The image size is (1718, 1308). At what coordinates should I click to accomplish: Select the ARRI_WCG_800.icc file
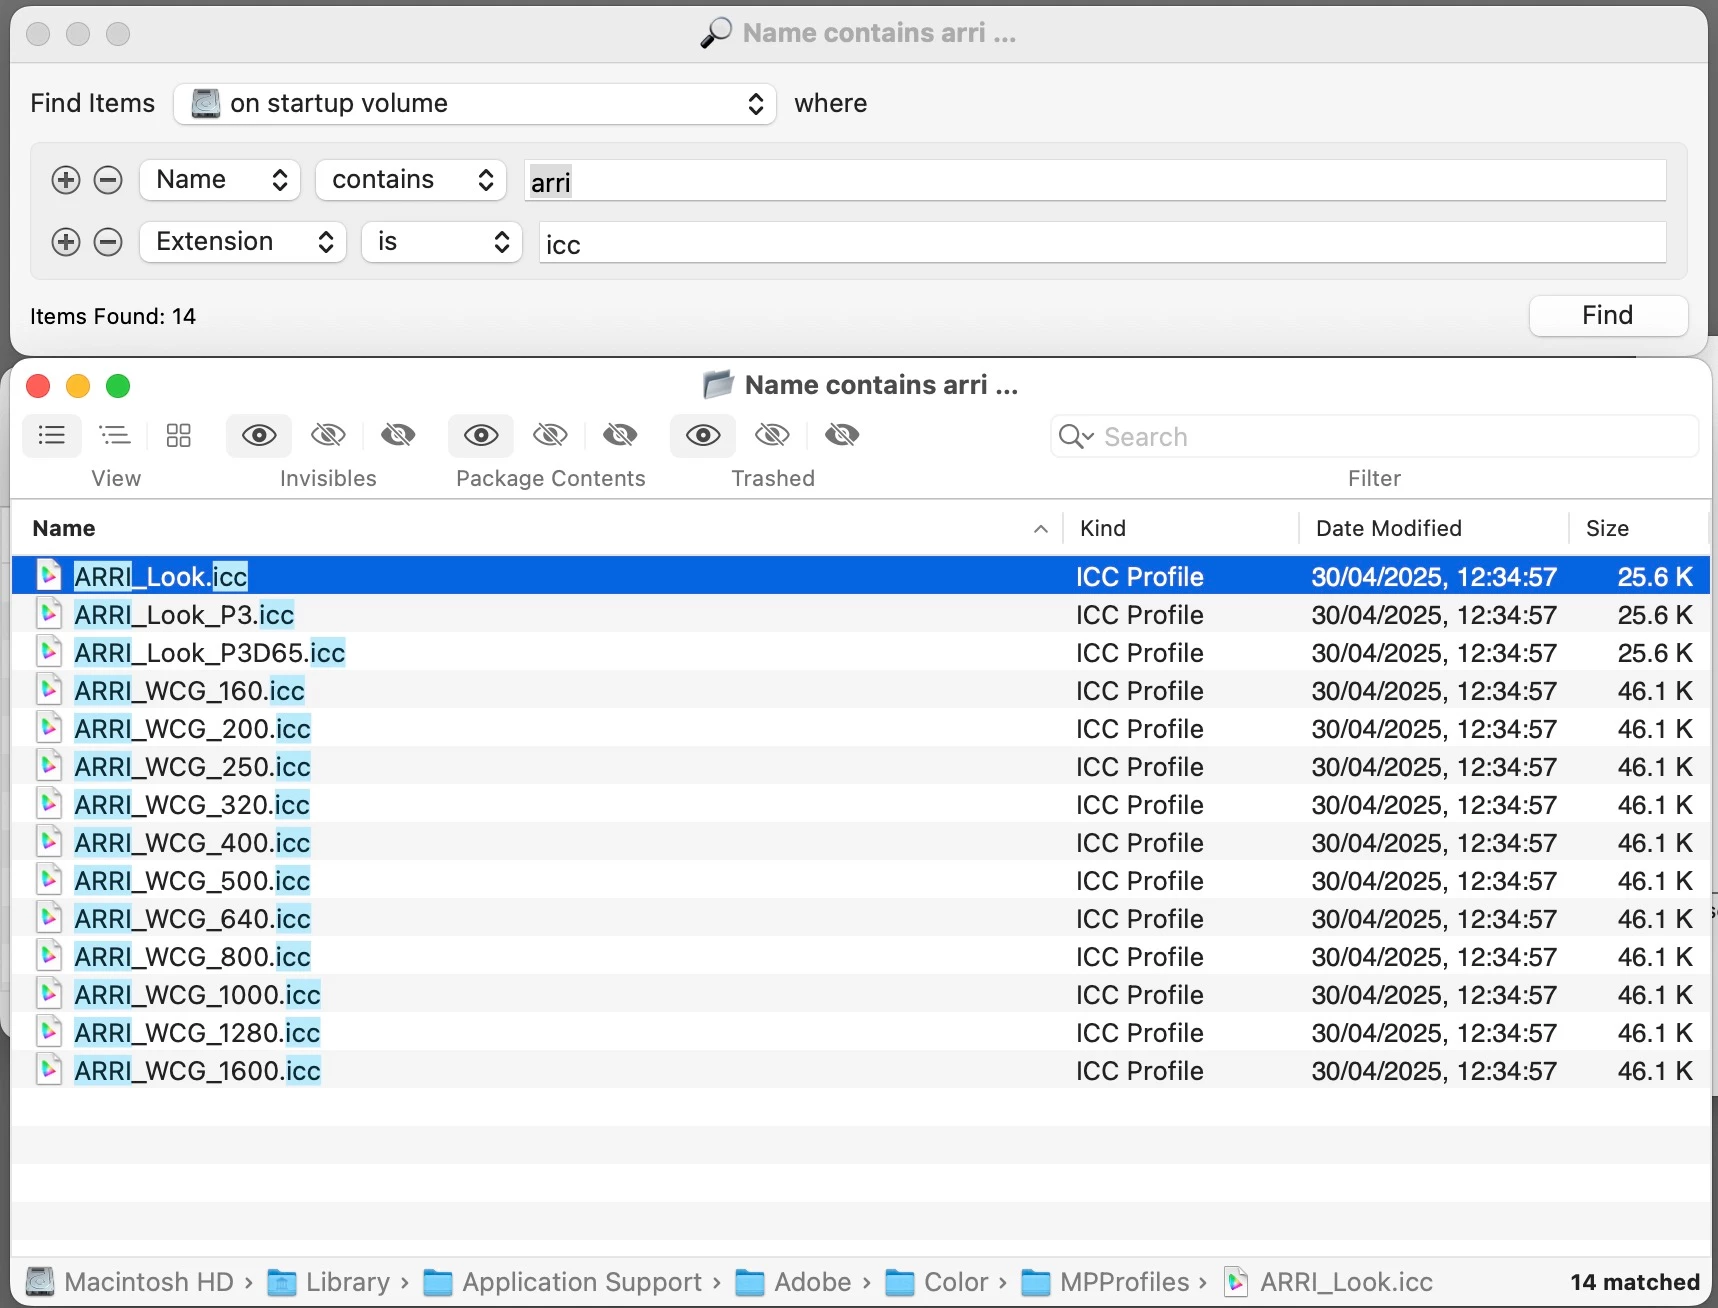tap(861, 956)
